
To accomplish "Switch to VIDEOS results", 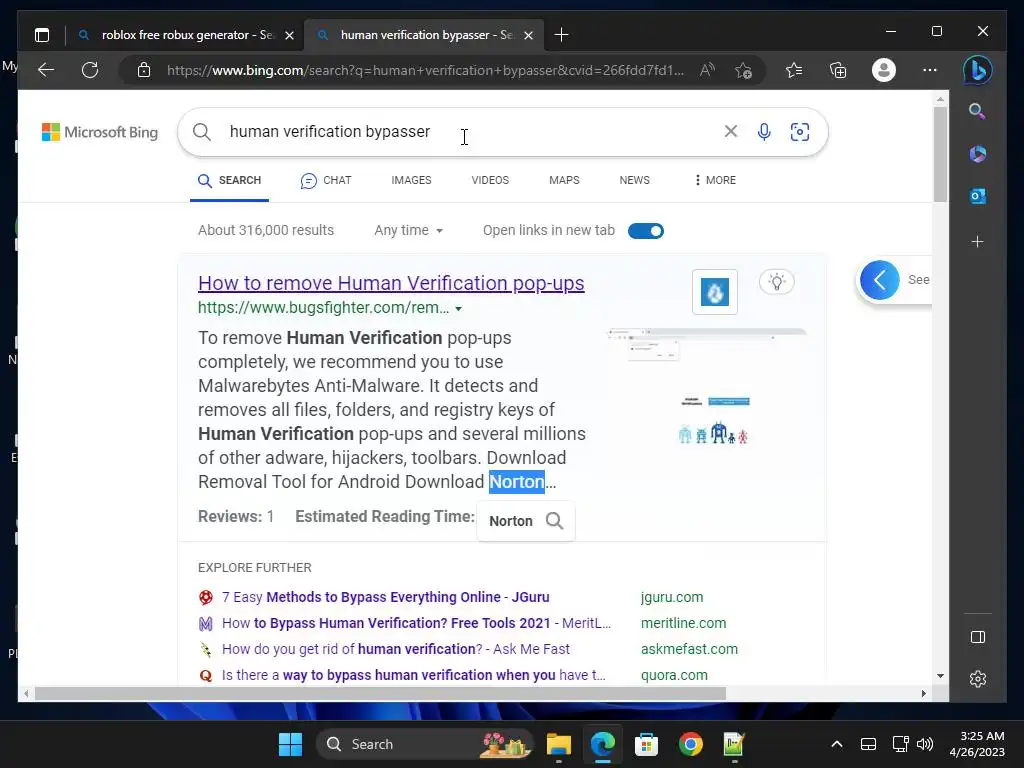I will tap(490, 180).
